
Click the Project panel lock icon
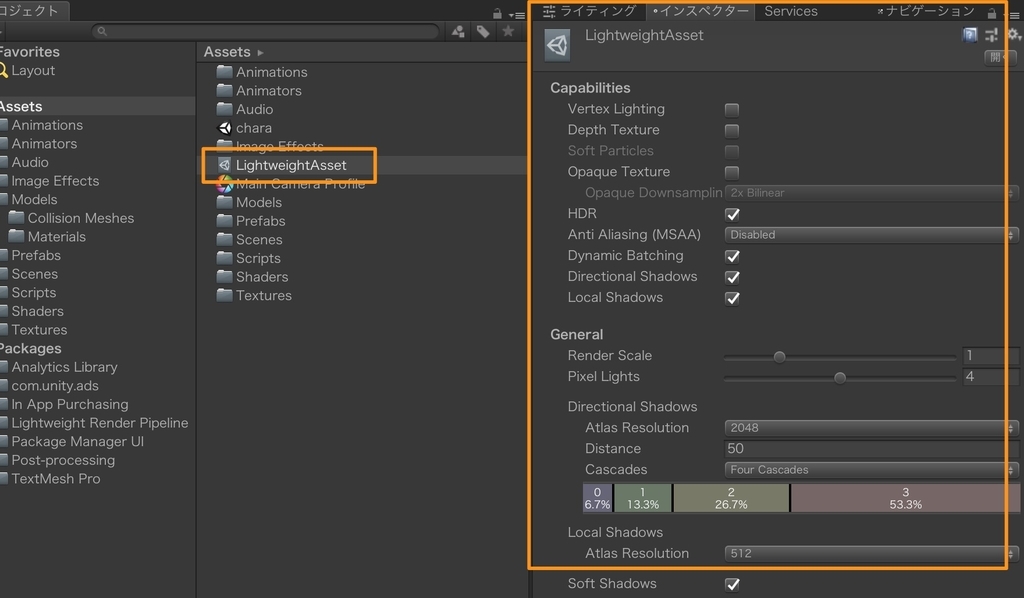point(497,14)
